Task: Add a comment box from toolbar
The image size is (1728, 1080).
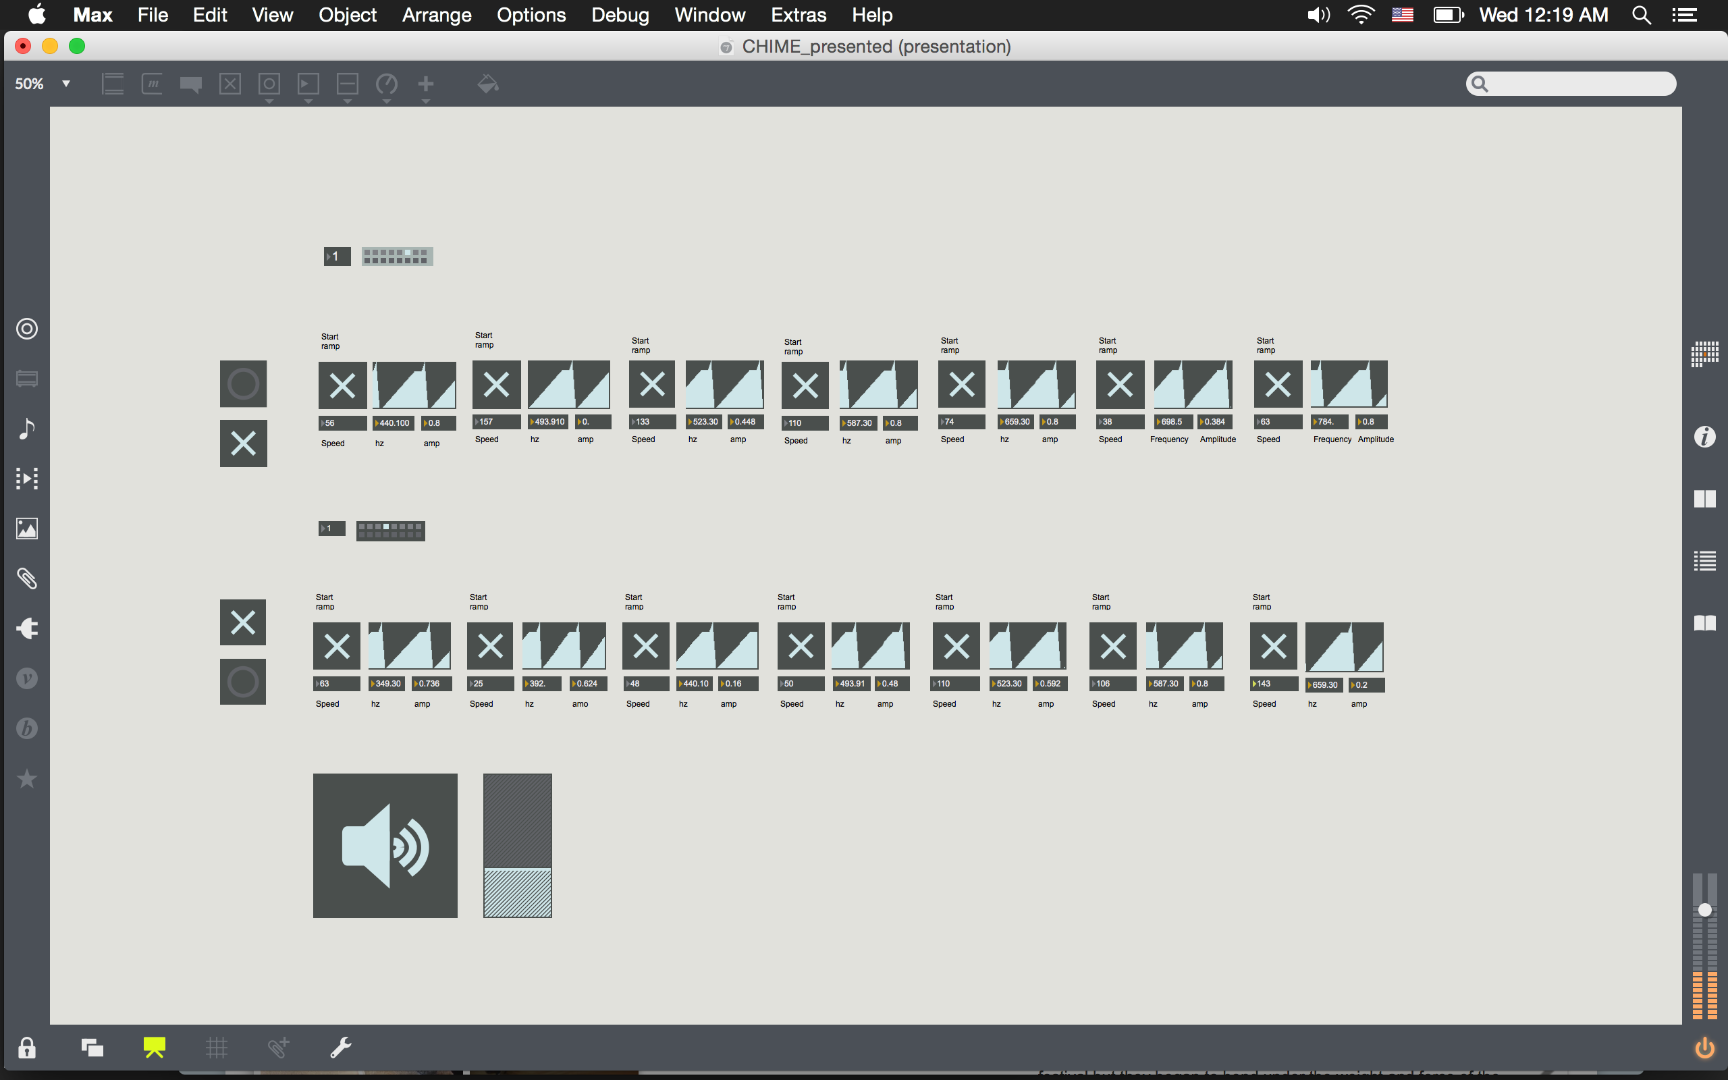Action: (x=191, y=84)
